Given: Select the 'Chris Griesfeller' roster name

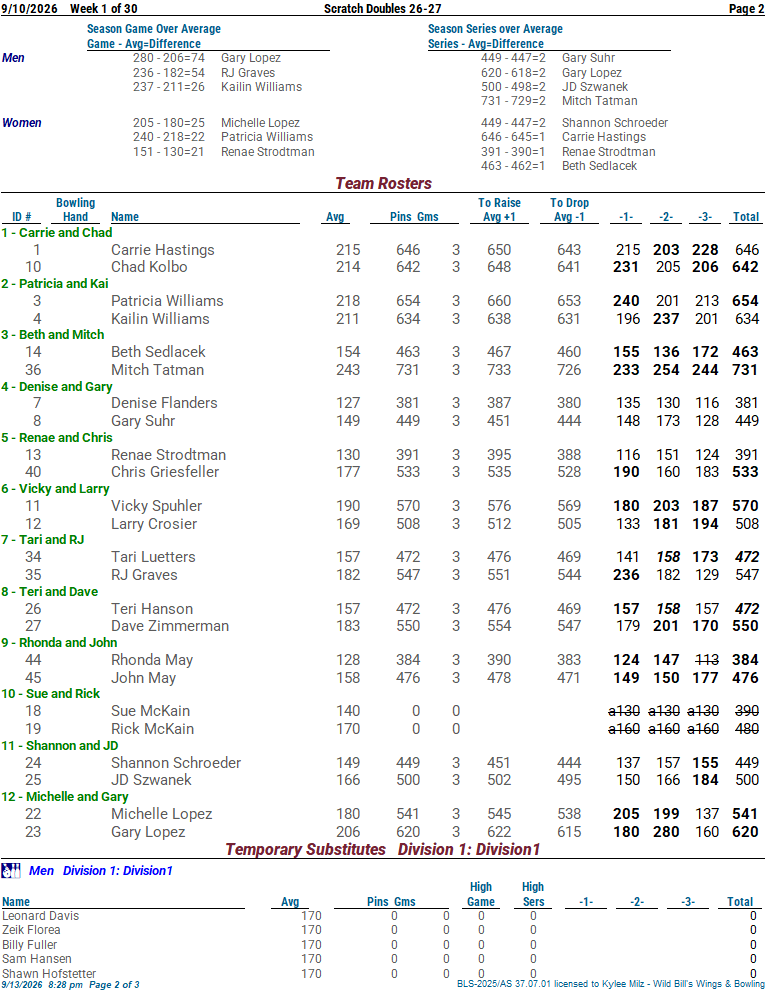Looking at the screenshot, I should (165, 471).
